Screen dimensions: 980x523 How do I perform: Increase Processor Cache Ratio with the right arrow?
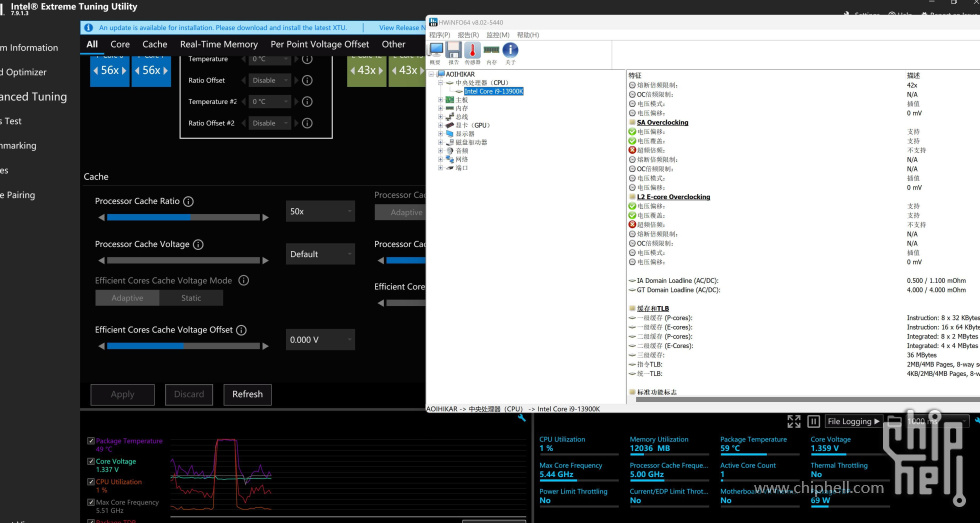pos(266,217)
